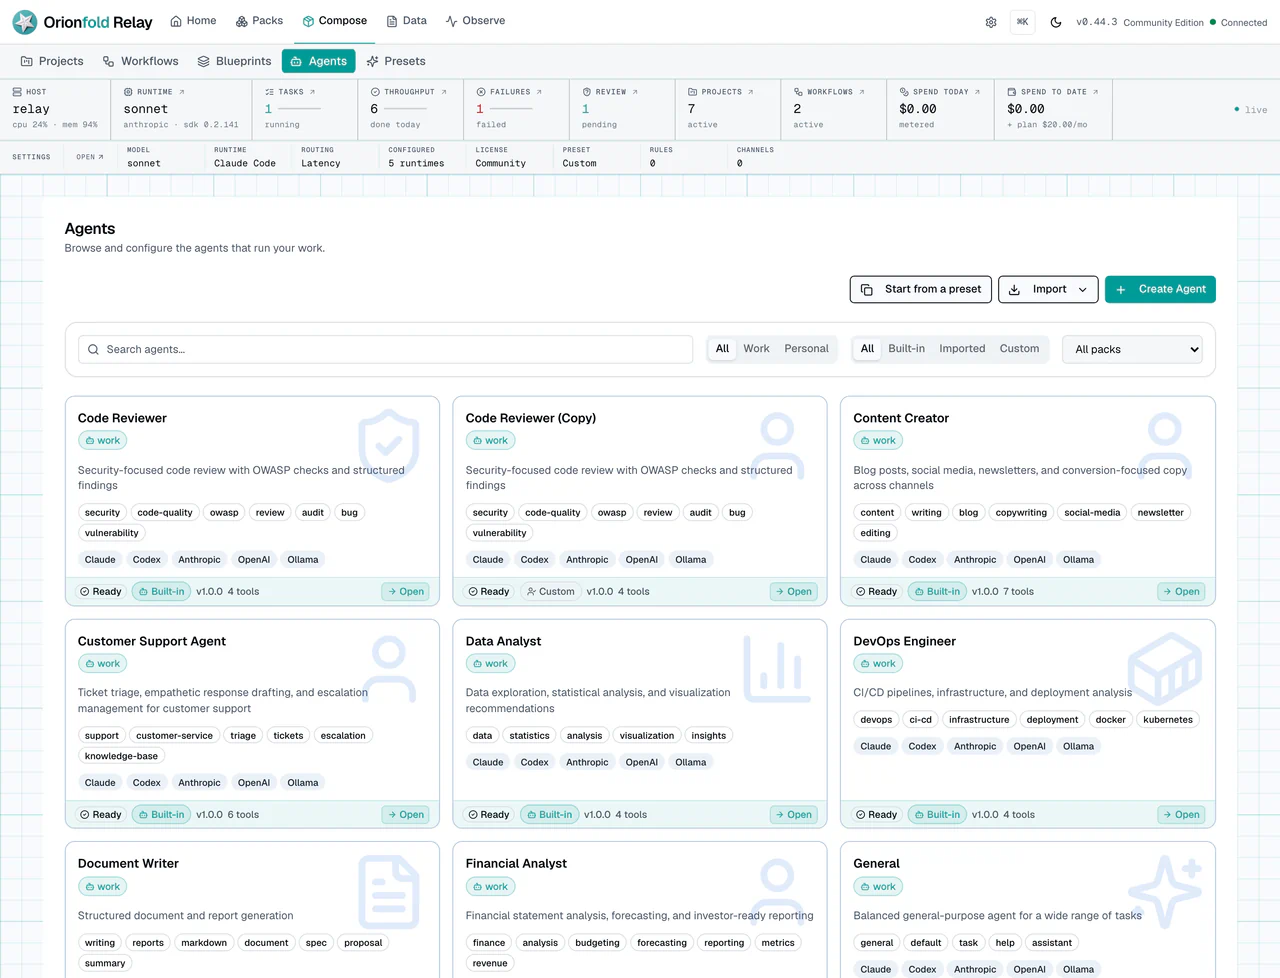Select the All source filter
The height and width of the screenshot is (978, 1280).
coord(867,349)
